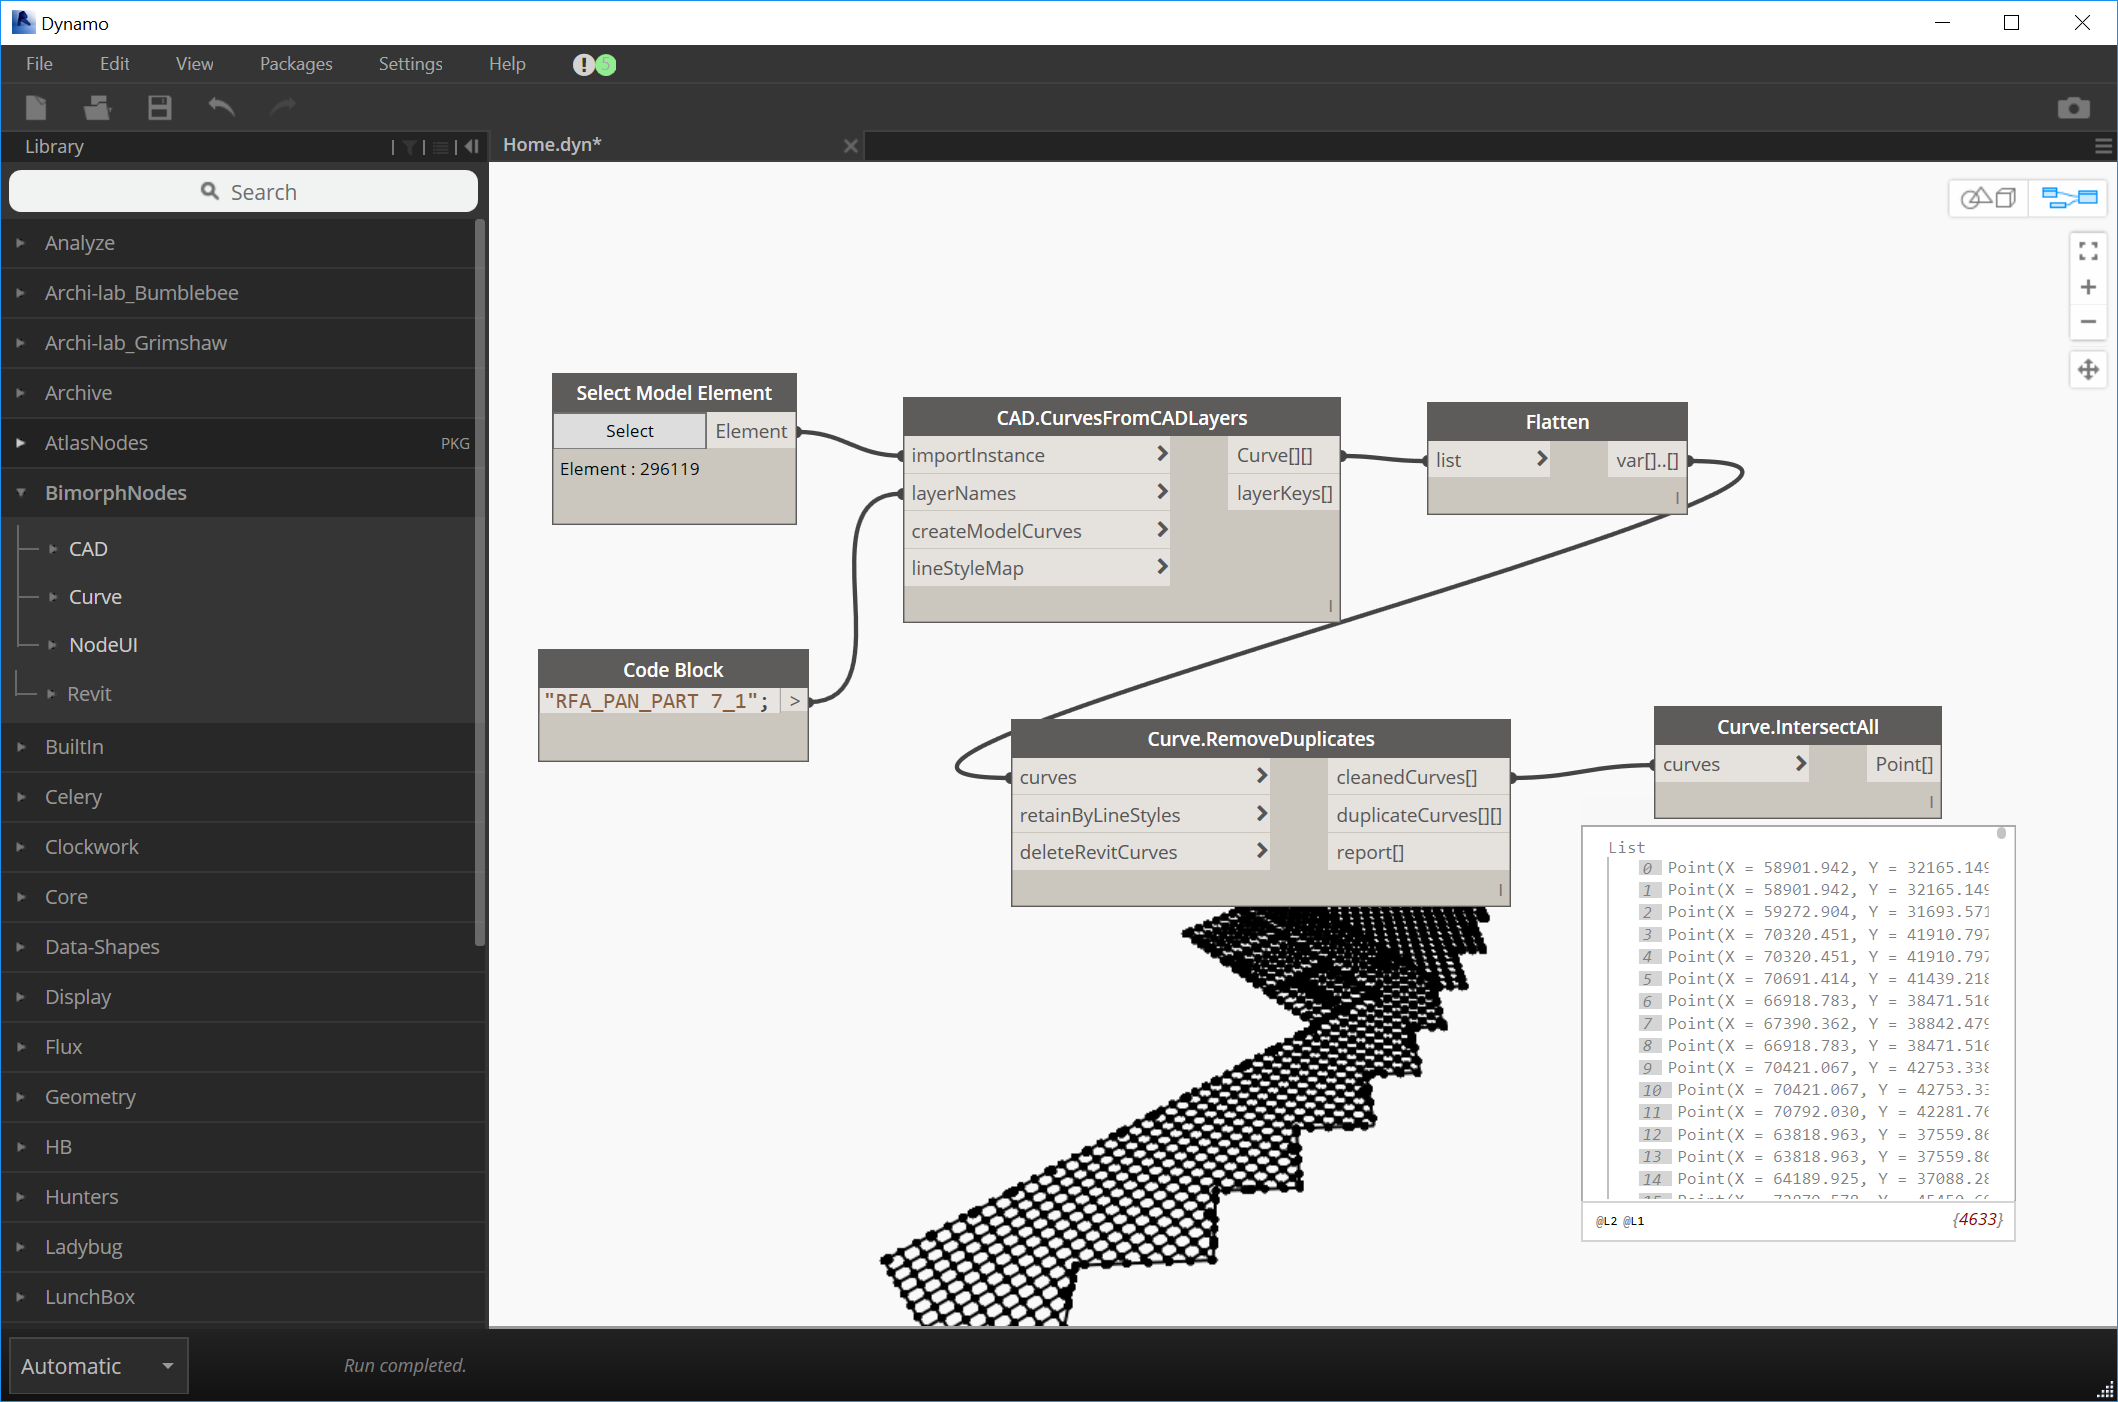This screenshot has width=2118, height=1402.
Task: Click the camera export image icon
Action: 2073,108
